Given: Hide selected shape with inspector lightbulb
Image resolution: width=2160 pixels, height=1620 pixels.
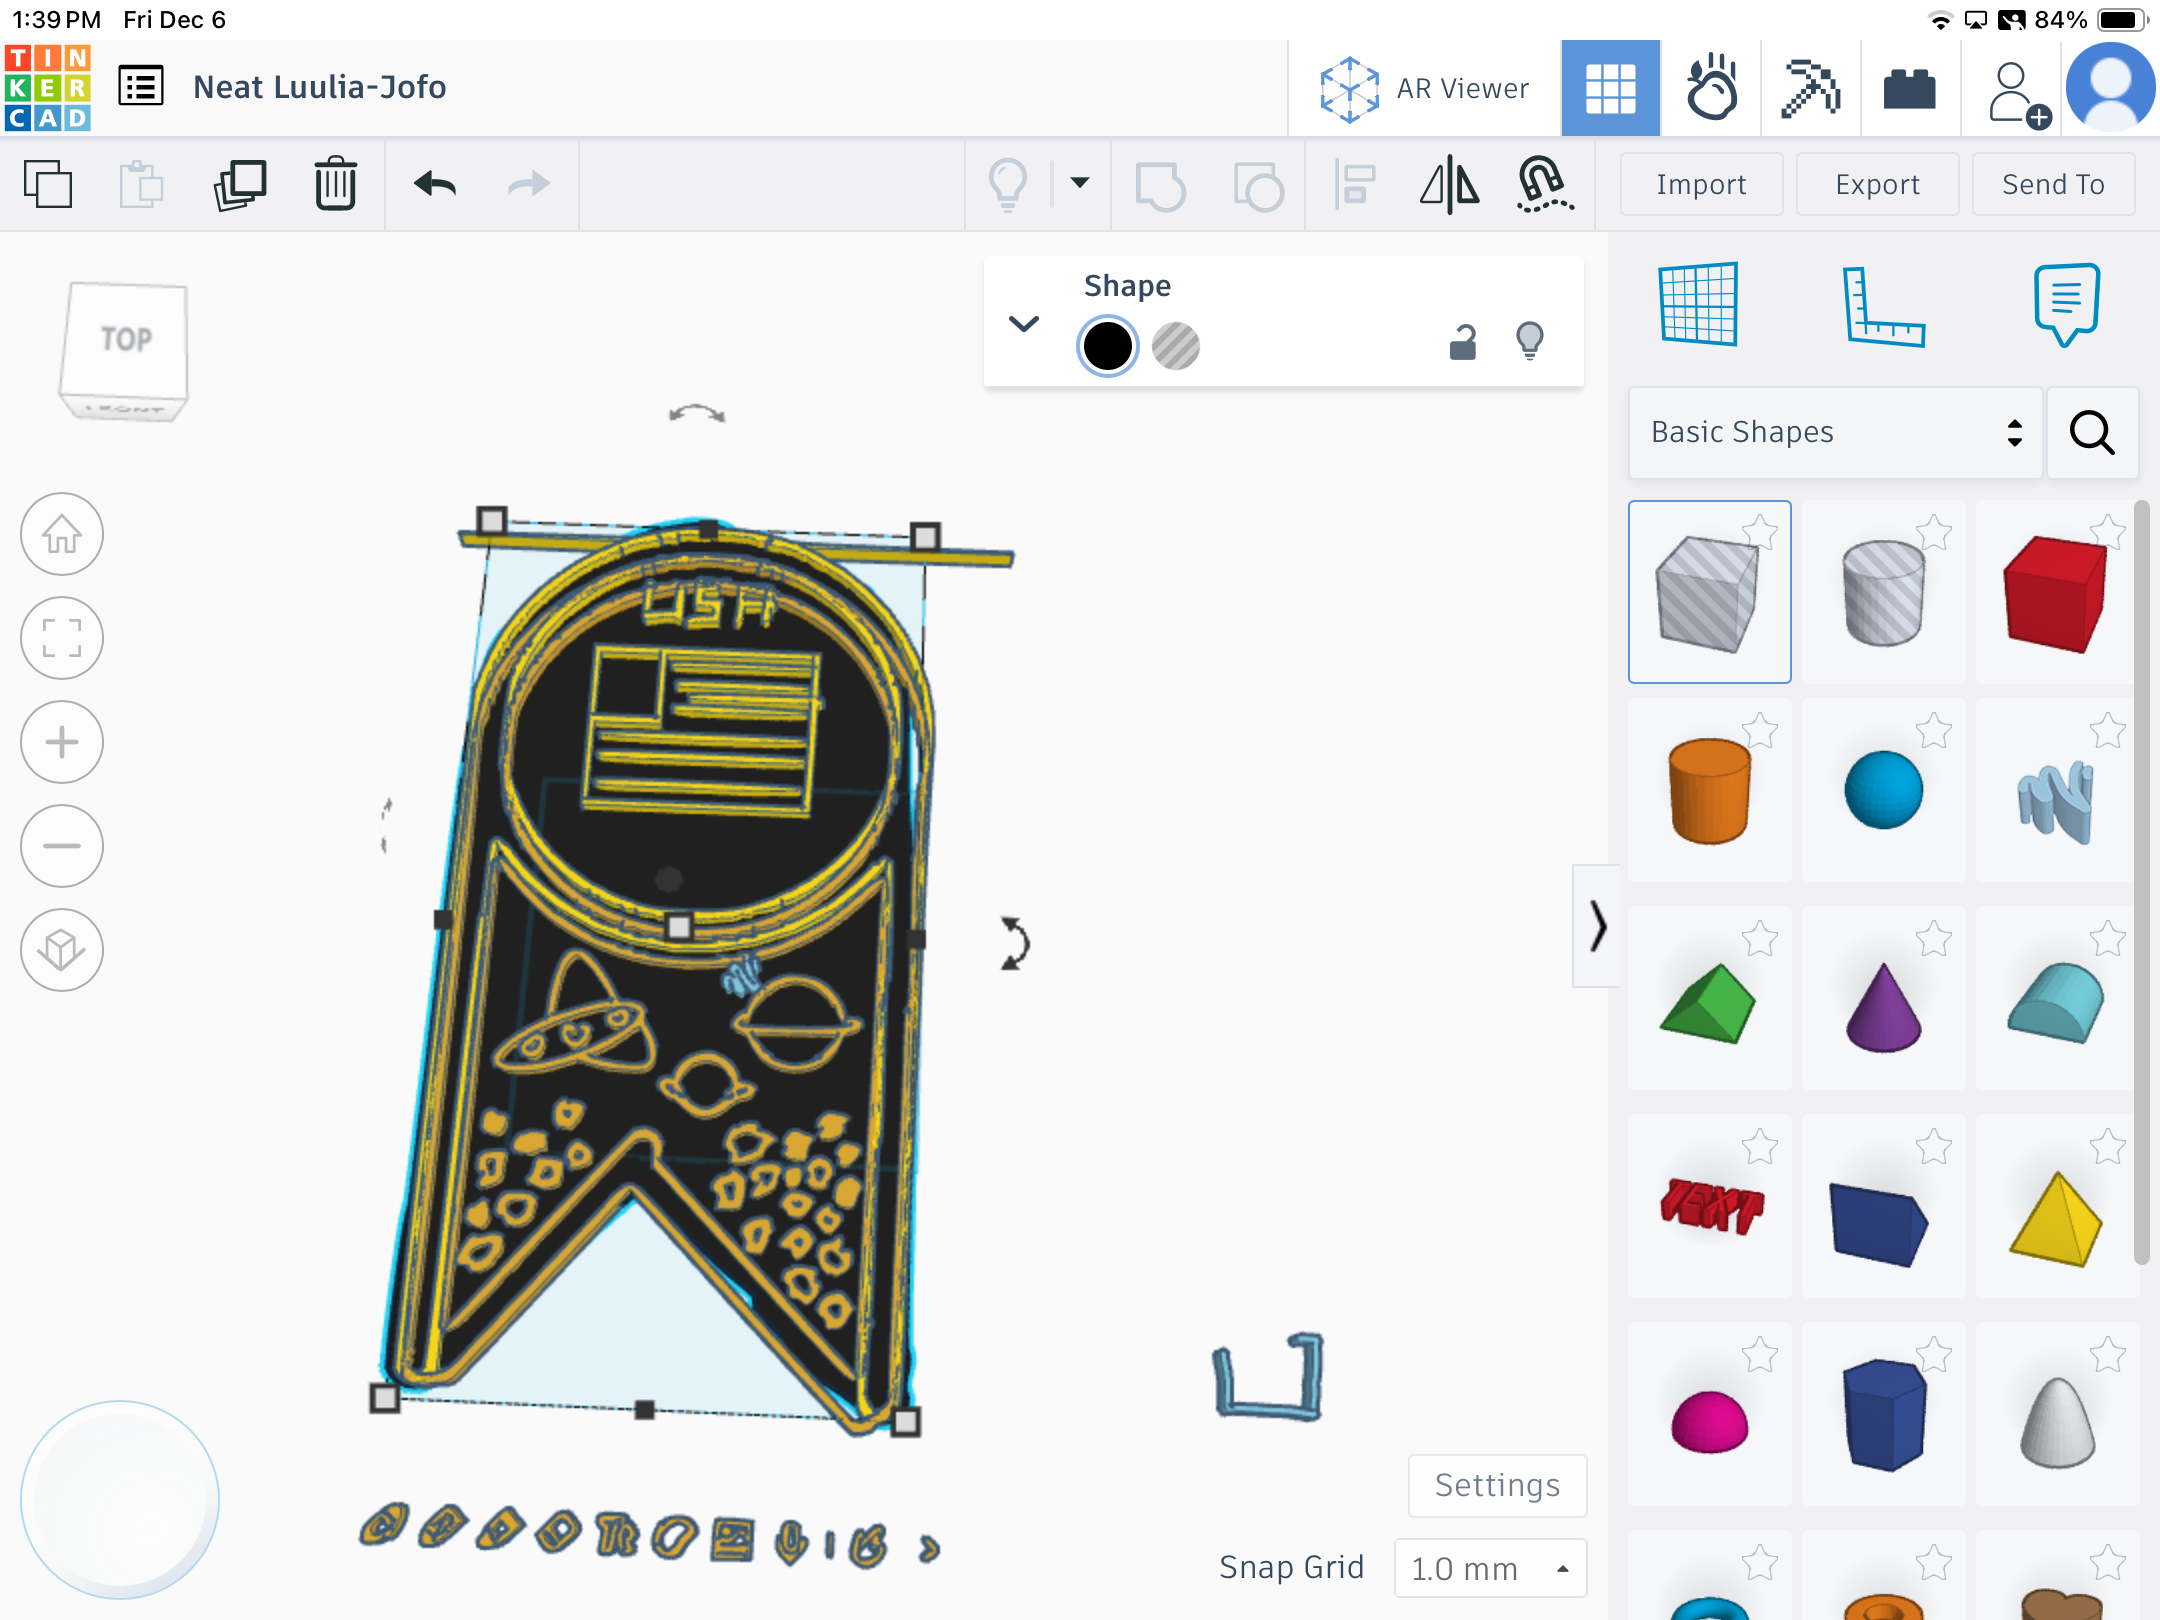Looking at the screenshot, I should point(1530,340).
